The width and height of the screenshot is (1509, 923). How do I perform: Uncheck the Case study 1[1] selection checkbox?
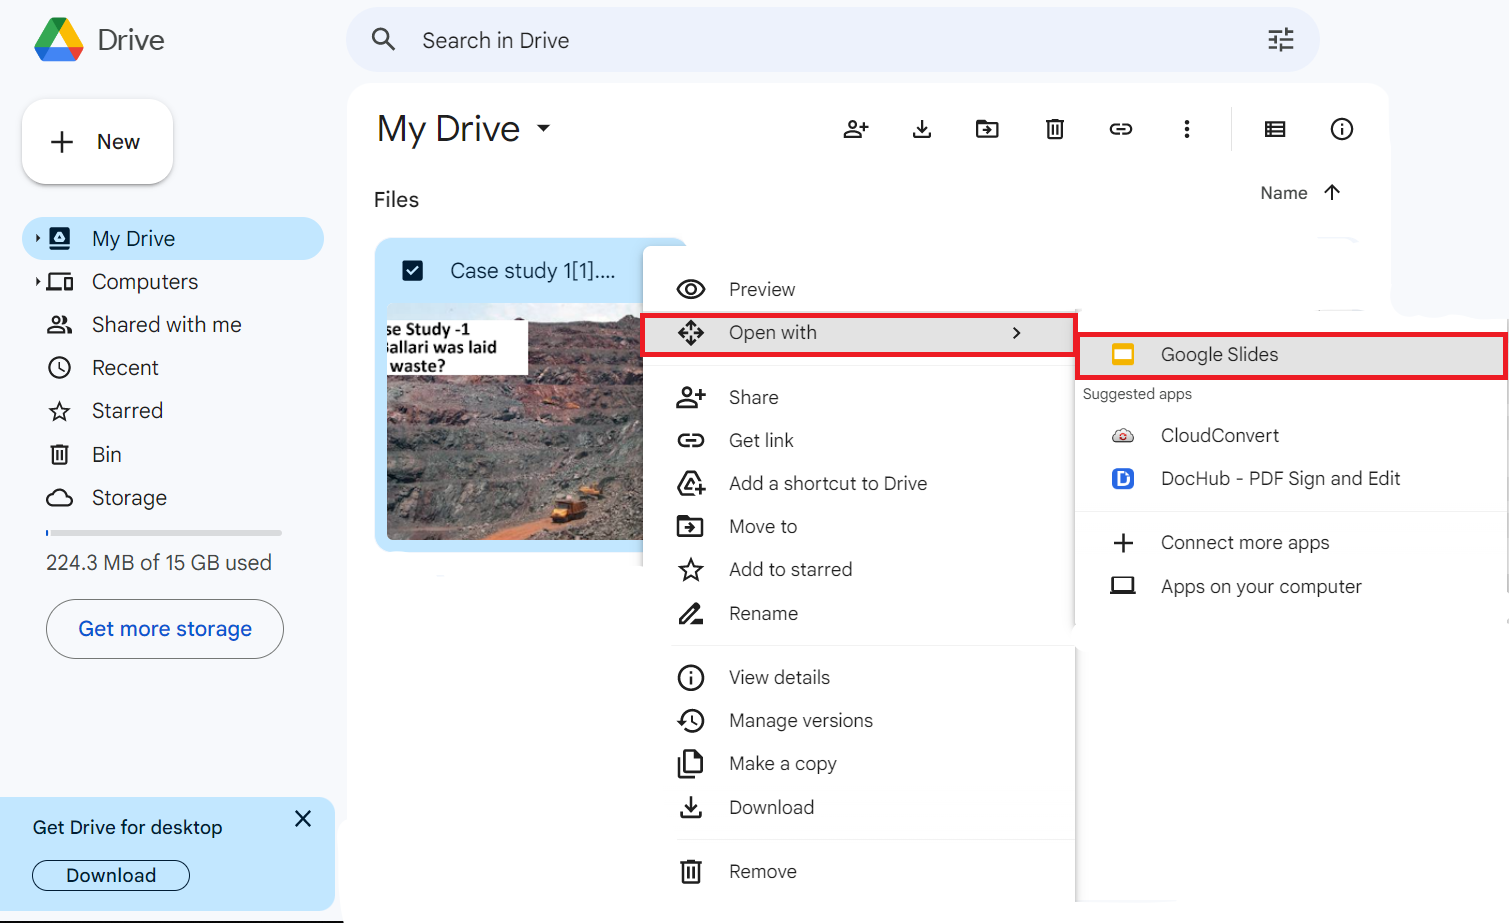[413, 270]
